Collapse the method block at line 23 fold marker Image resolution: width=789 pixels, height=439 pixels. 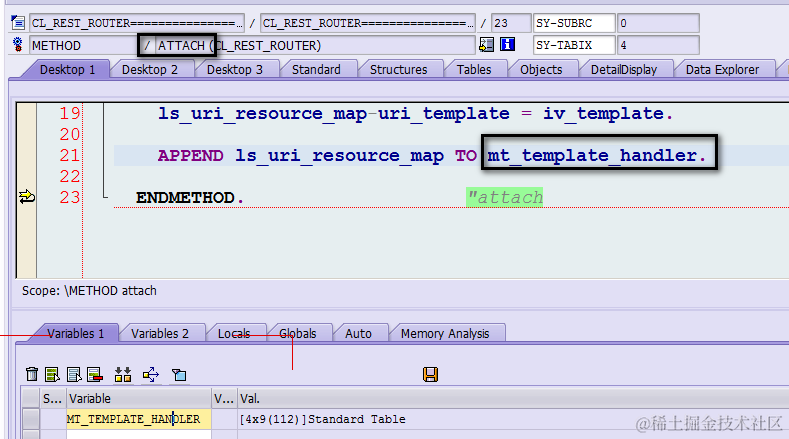coord(105,196)
